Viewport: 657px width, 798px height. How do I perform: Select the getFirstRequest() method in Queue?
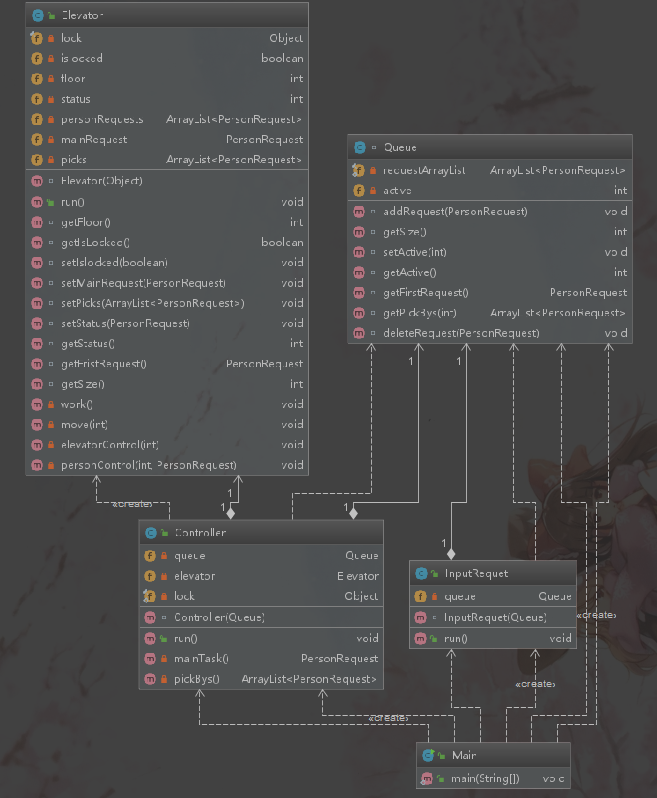(426, 293)
